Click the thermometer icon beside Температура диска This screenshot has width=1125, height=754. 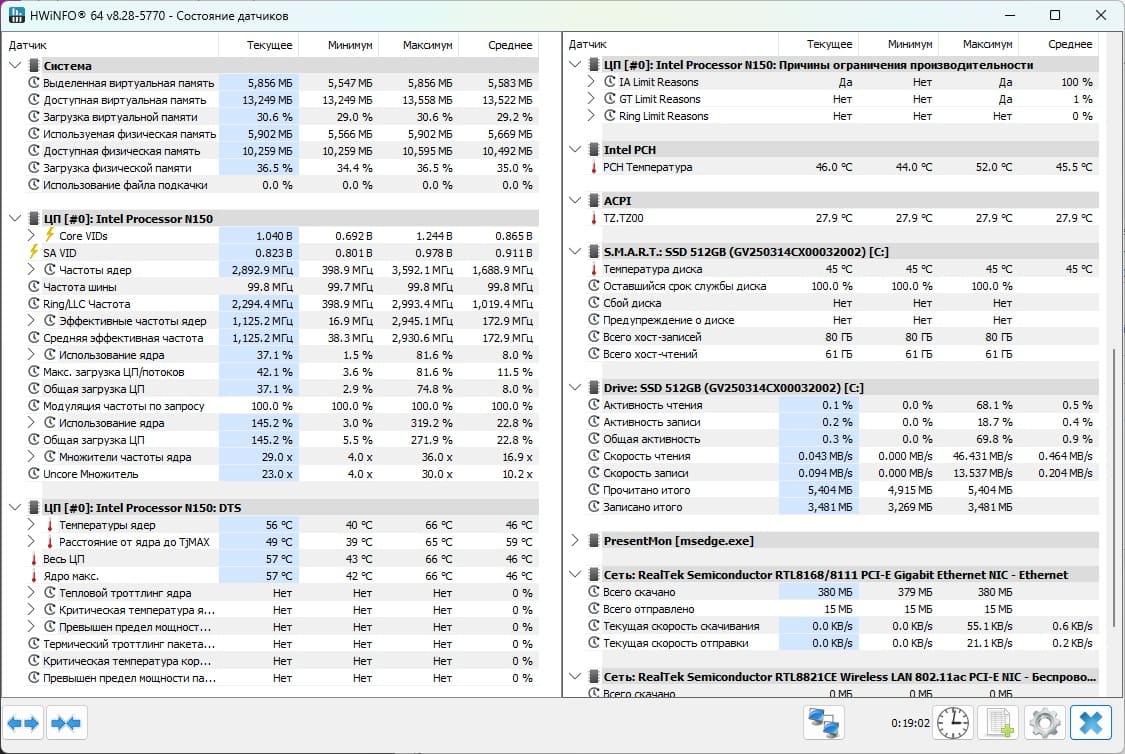(593, 269)
